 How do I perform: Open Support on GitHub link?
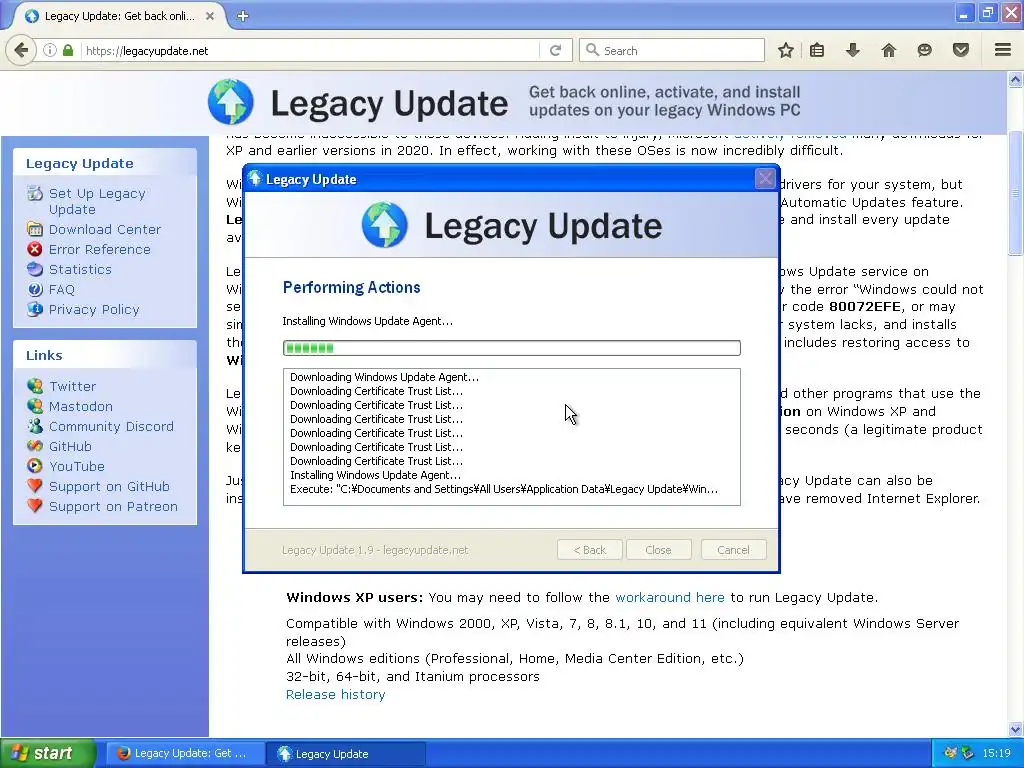[109, 487]
